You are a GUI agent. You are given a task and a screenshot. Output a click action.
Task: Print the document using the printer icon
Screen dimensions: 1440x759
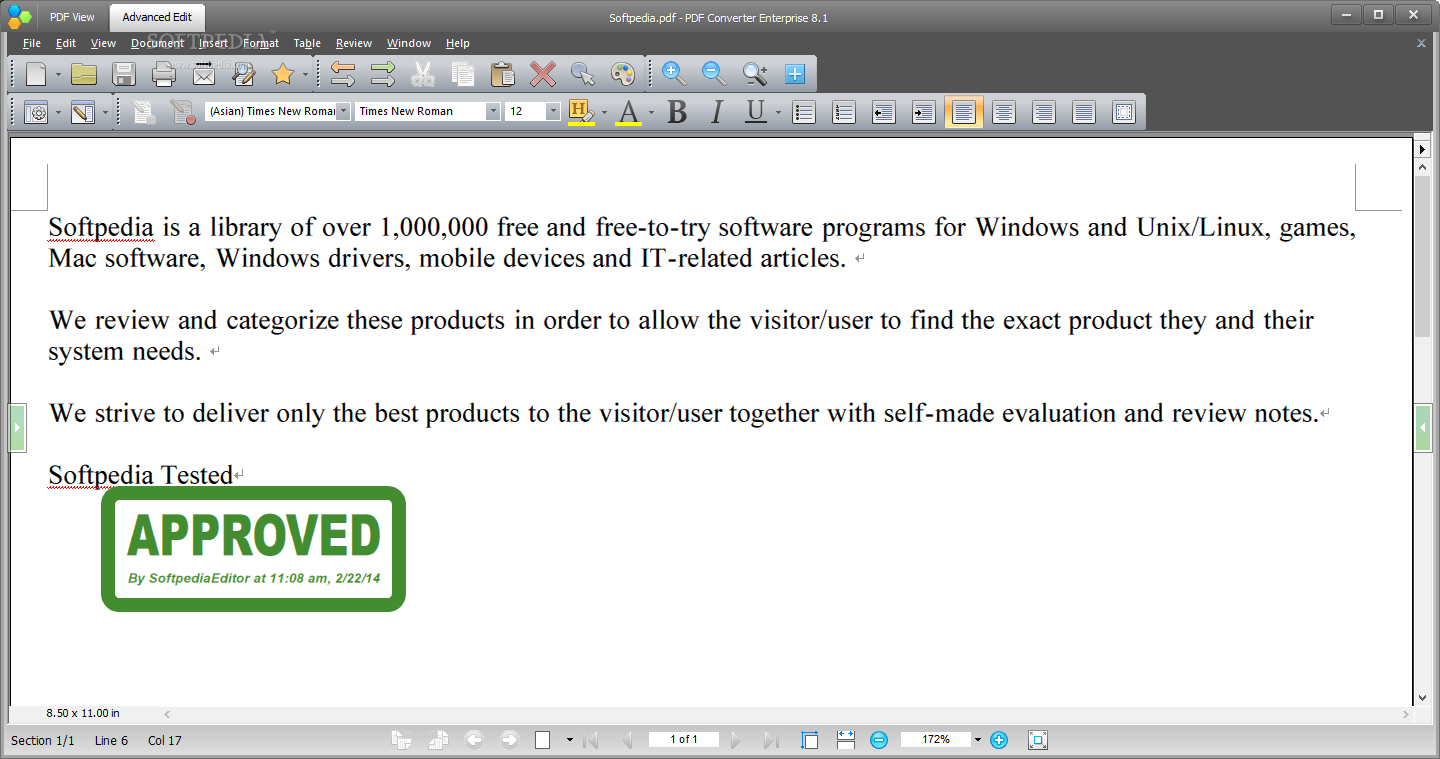point(164,74)
